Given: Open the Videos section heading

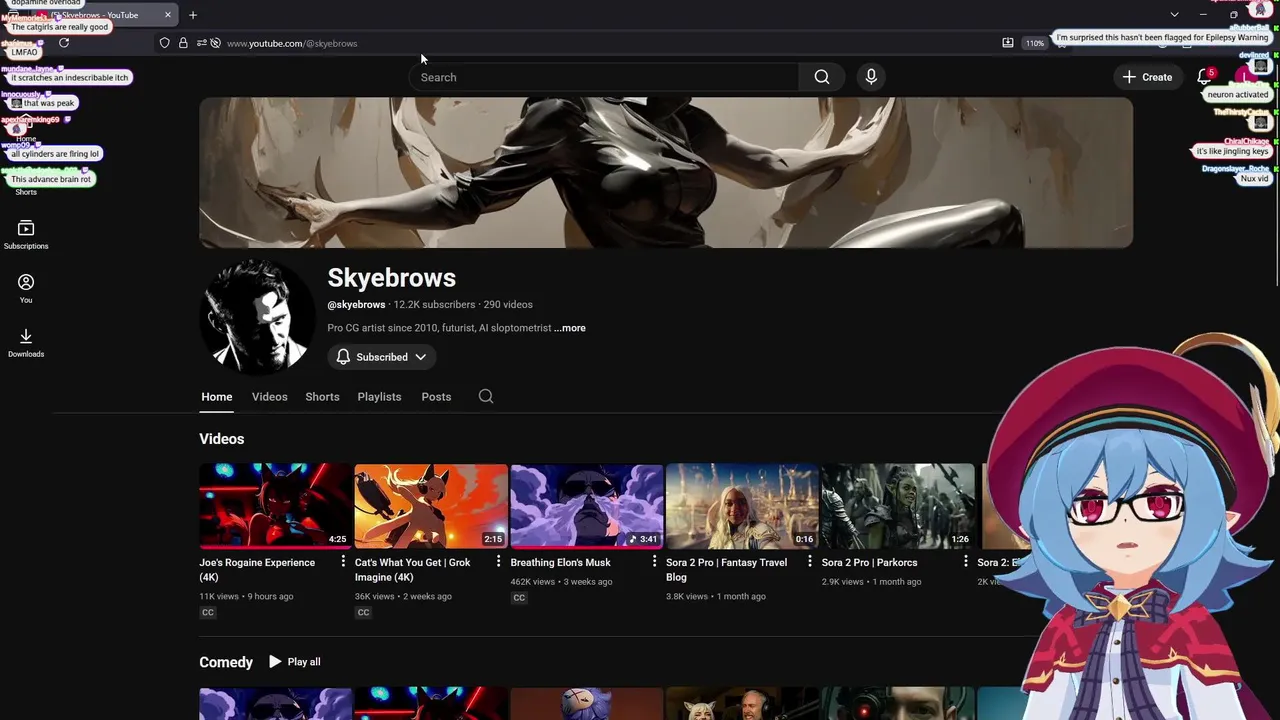Looking at the screenshot, I should pos(222,439).
